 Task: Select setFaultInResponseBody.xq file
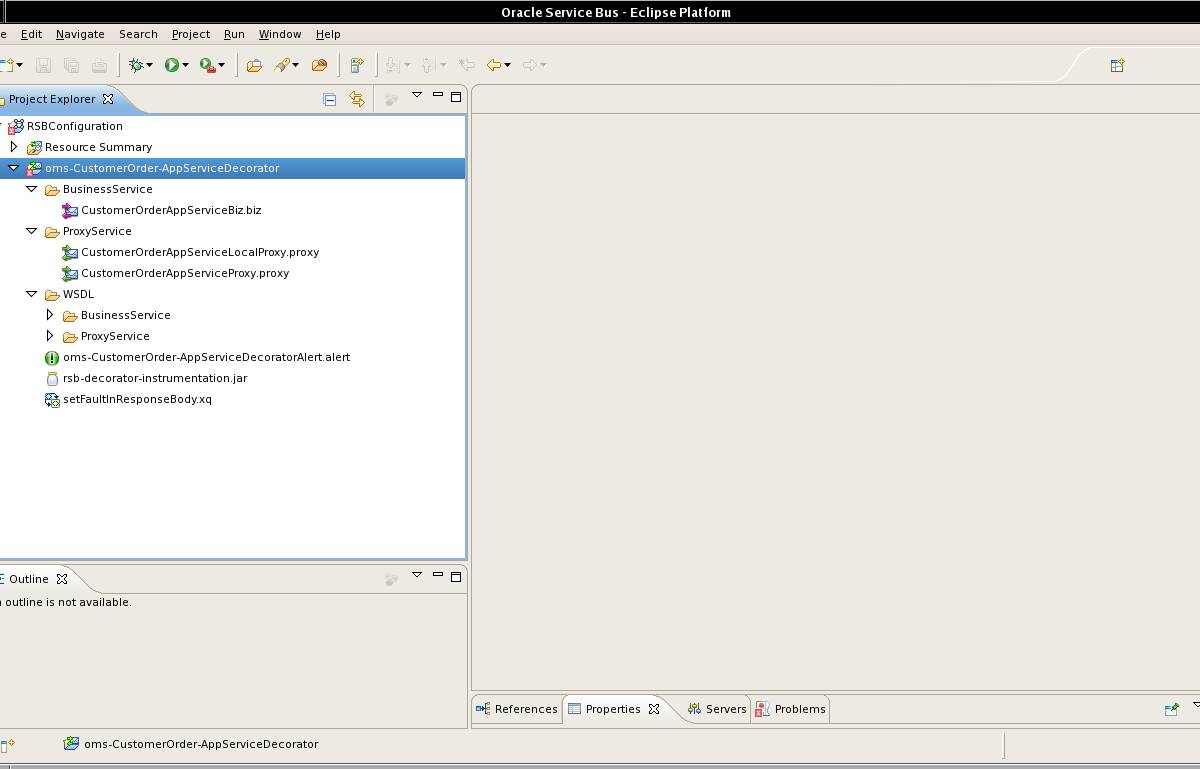click(137, 399)
